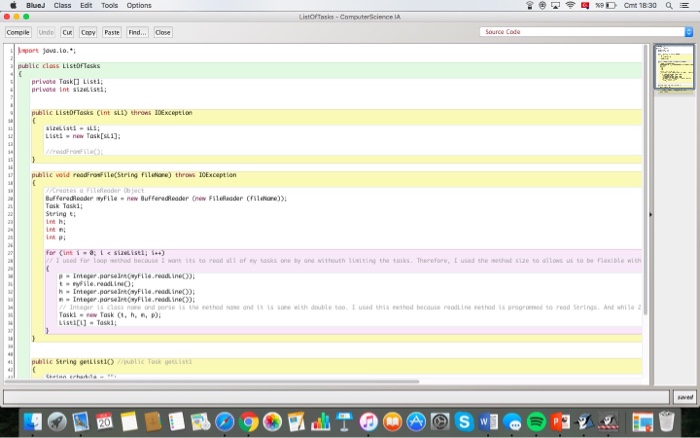Click the greyed Undo button
Image resolution: width=700 pixels, height=438 pixels.
tap(46, 32)
